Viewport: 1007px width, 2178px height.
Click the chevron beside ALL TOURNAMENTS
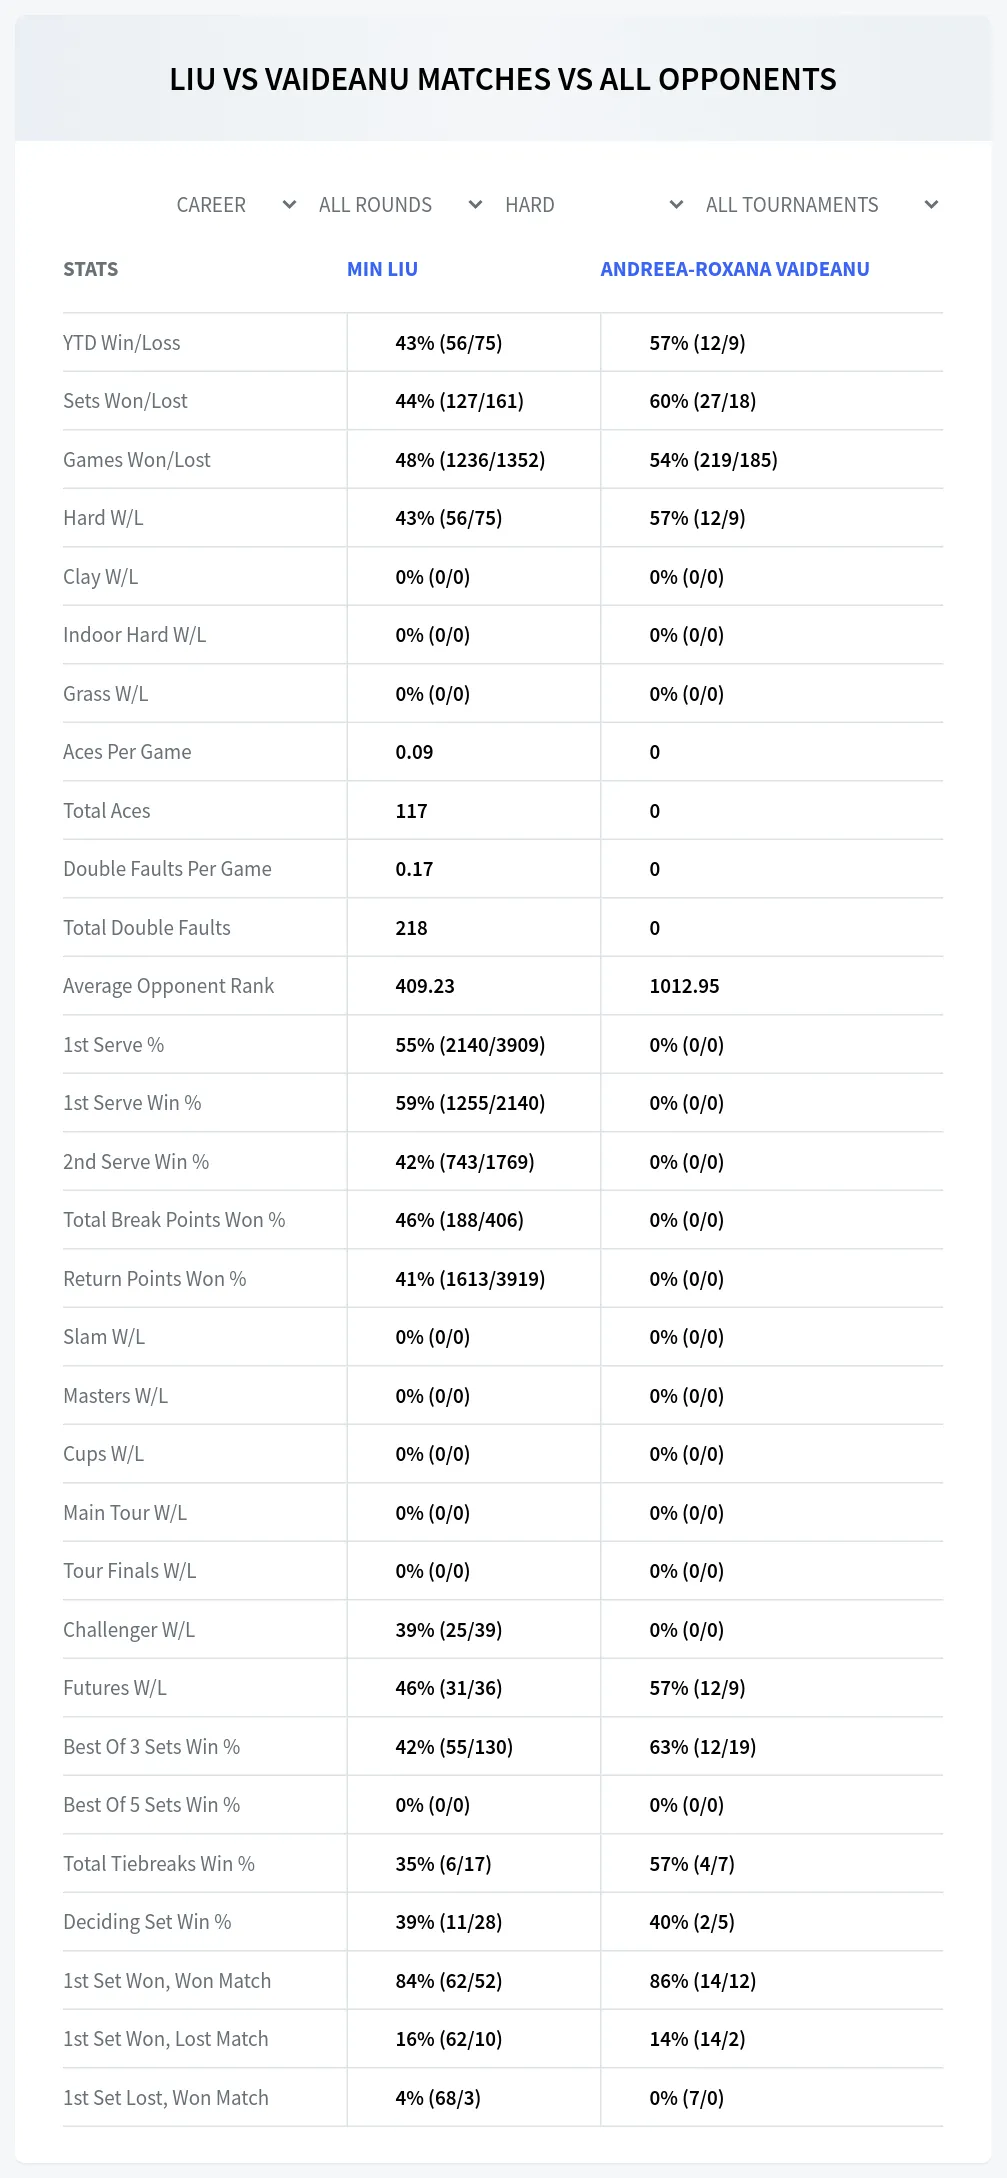[931, 205]
